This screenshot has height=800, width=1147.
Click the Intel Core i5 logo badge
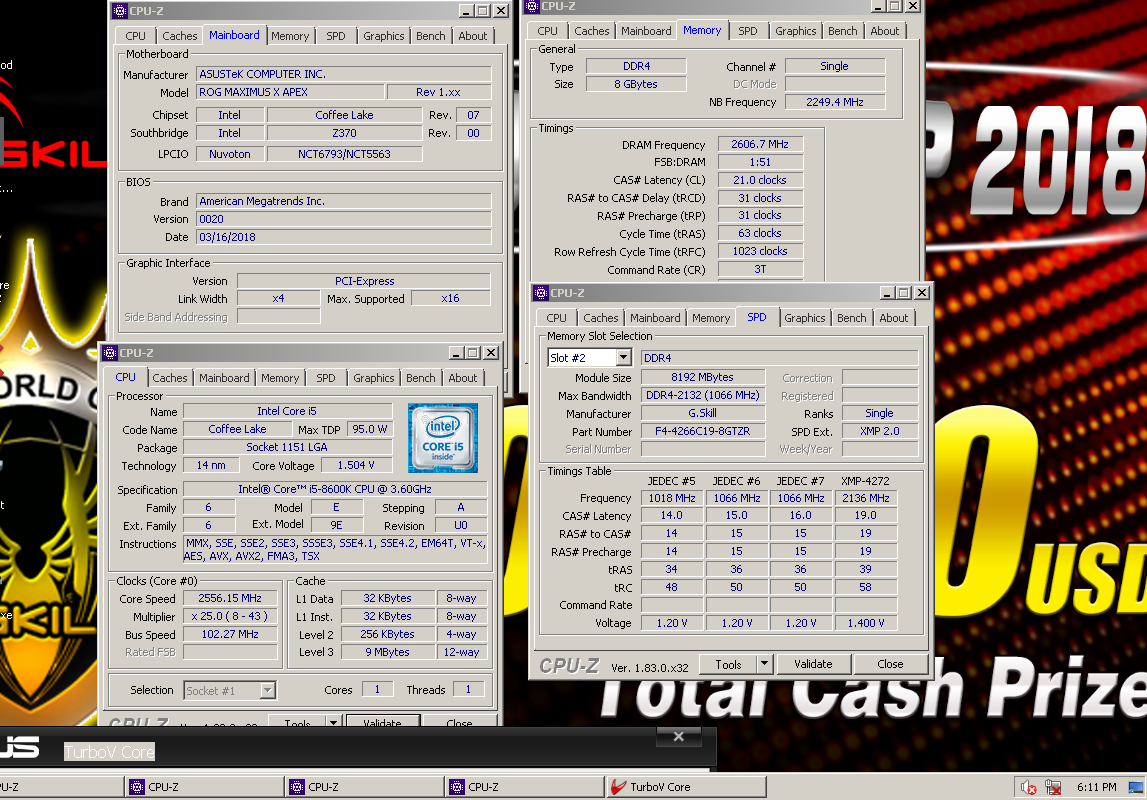tap(443, 437)
